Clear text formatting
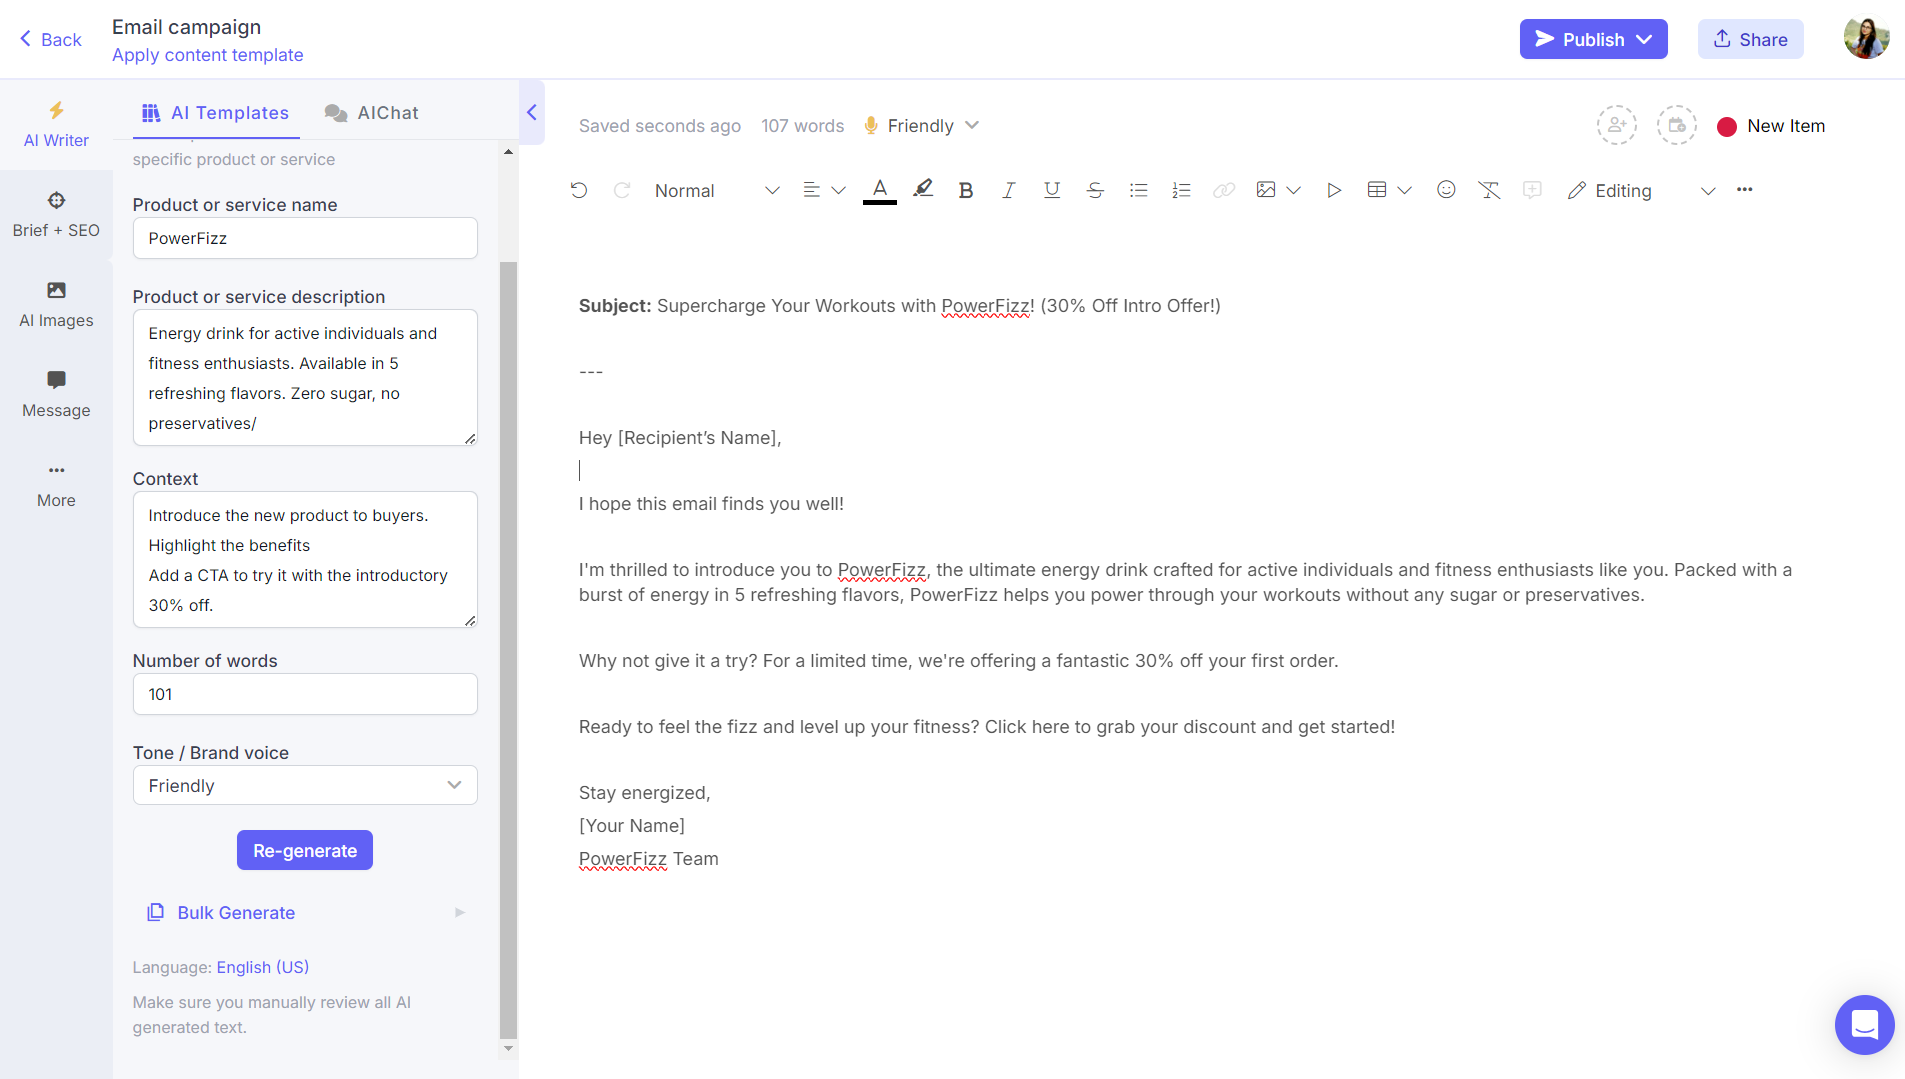 tap(1490, 189)
